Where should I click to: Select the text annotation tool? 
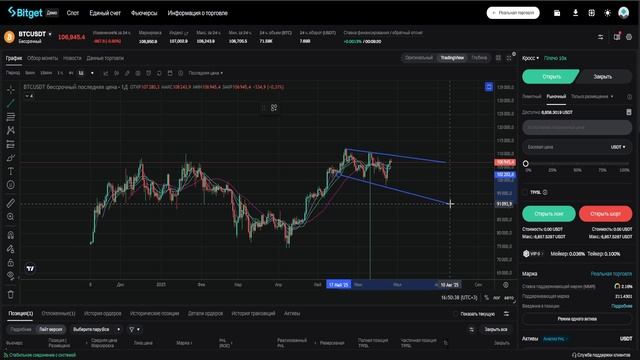11,171
